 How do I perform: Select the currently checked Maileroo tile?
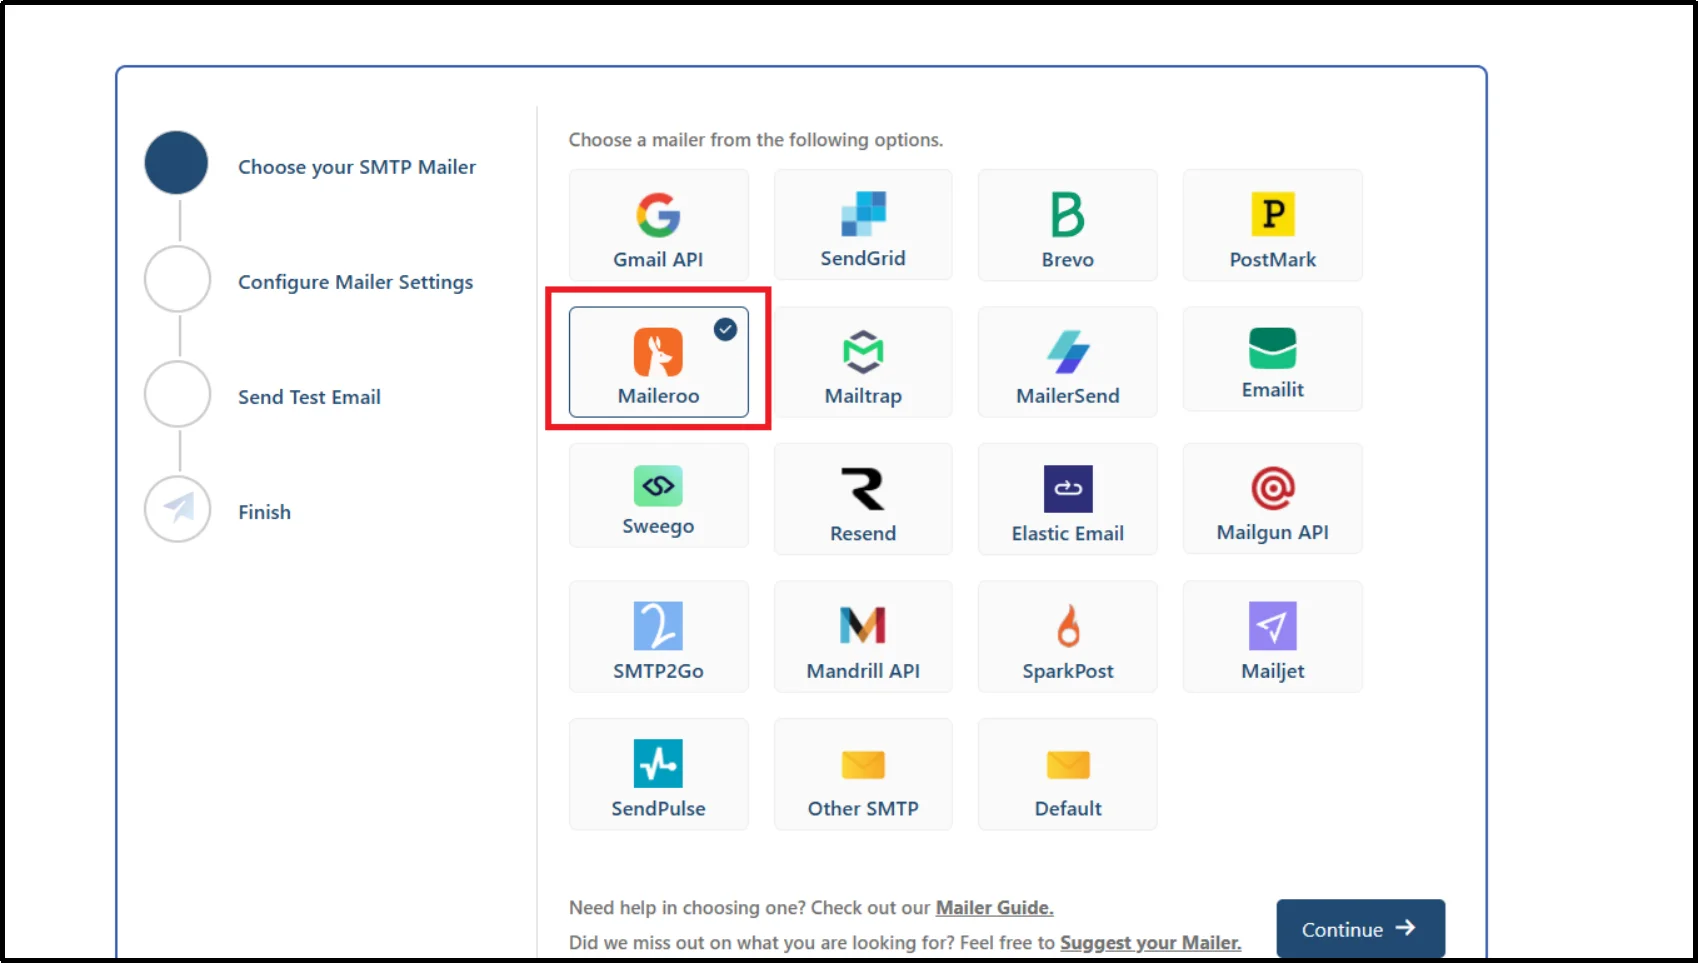[x=658, y=362]
